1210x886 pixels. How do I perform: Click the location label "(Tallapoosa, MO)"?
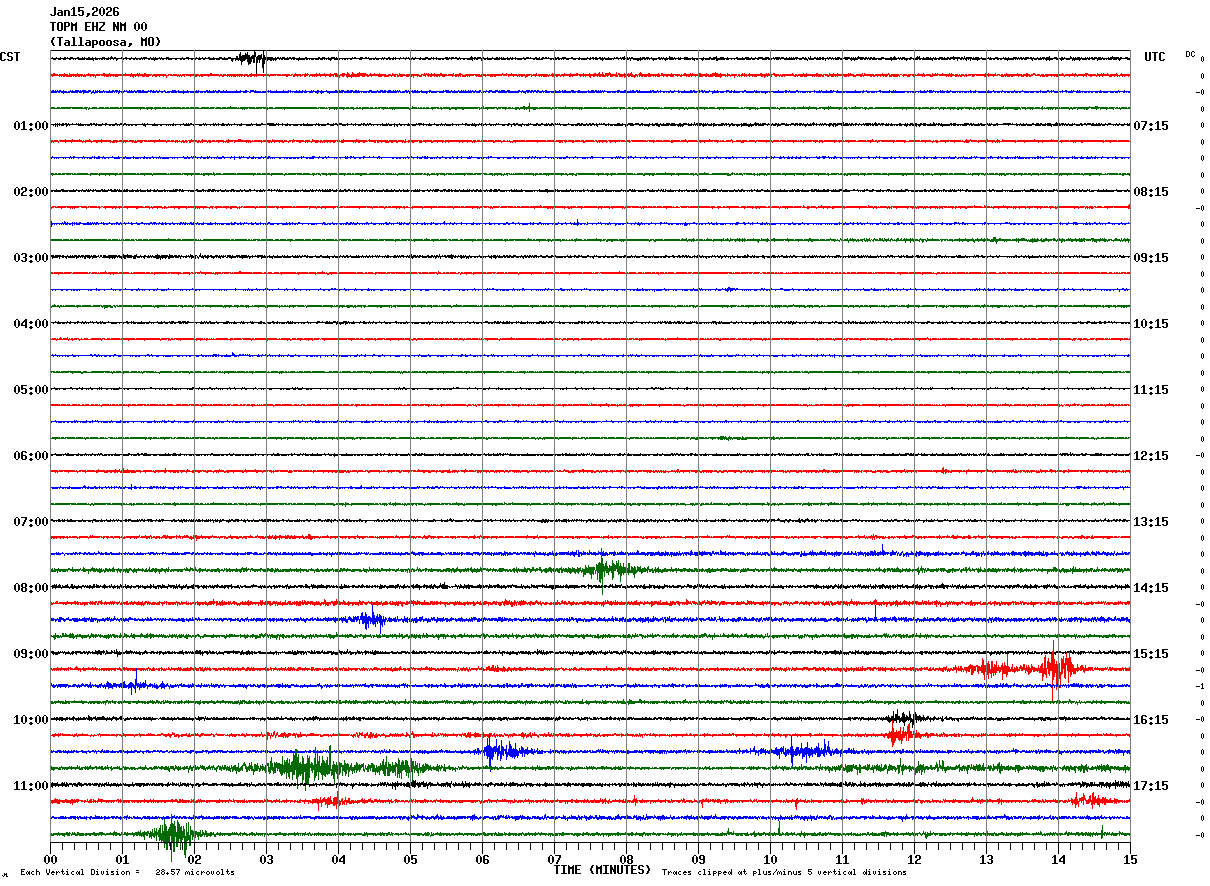pos(105,42)
